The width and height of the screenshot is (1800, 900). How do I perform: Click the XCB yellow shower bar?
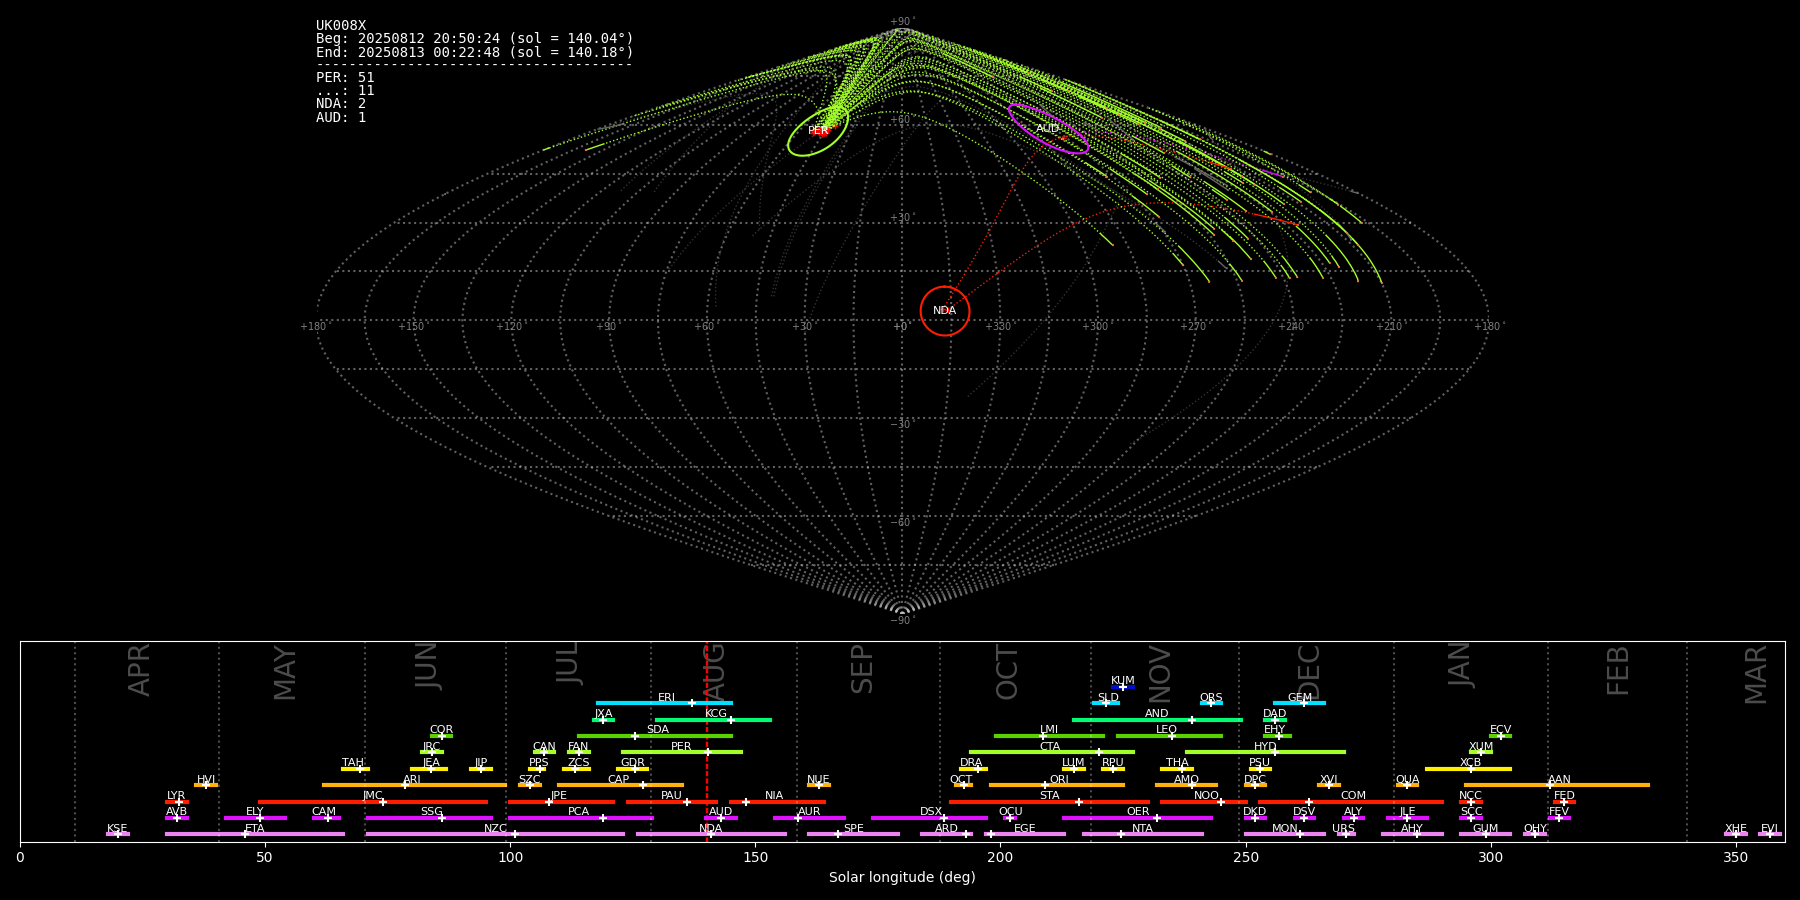1468,769
